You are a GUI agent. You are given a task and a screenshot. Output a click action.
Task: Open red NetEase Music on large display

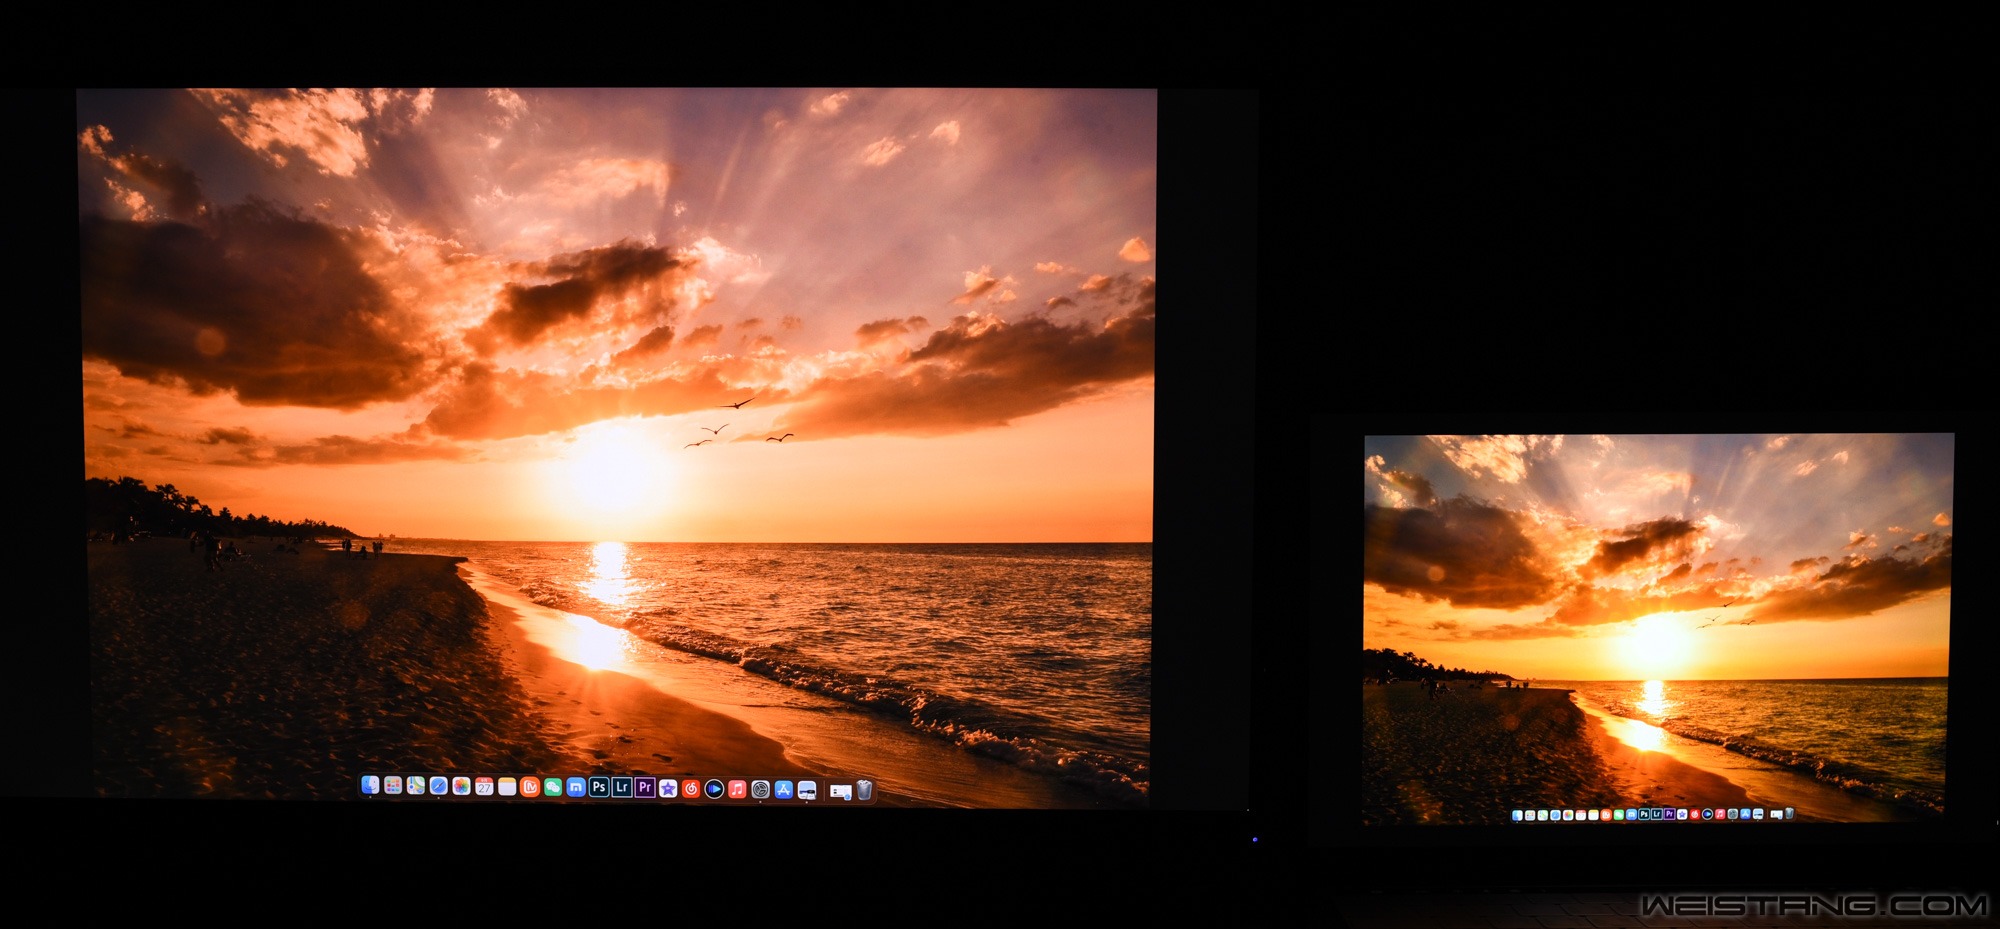pos(691,788)
